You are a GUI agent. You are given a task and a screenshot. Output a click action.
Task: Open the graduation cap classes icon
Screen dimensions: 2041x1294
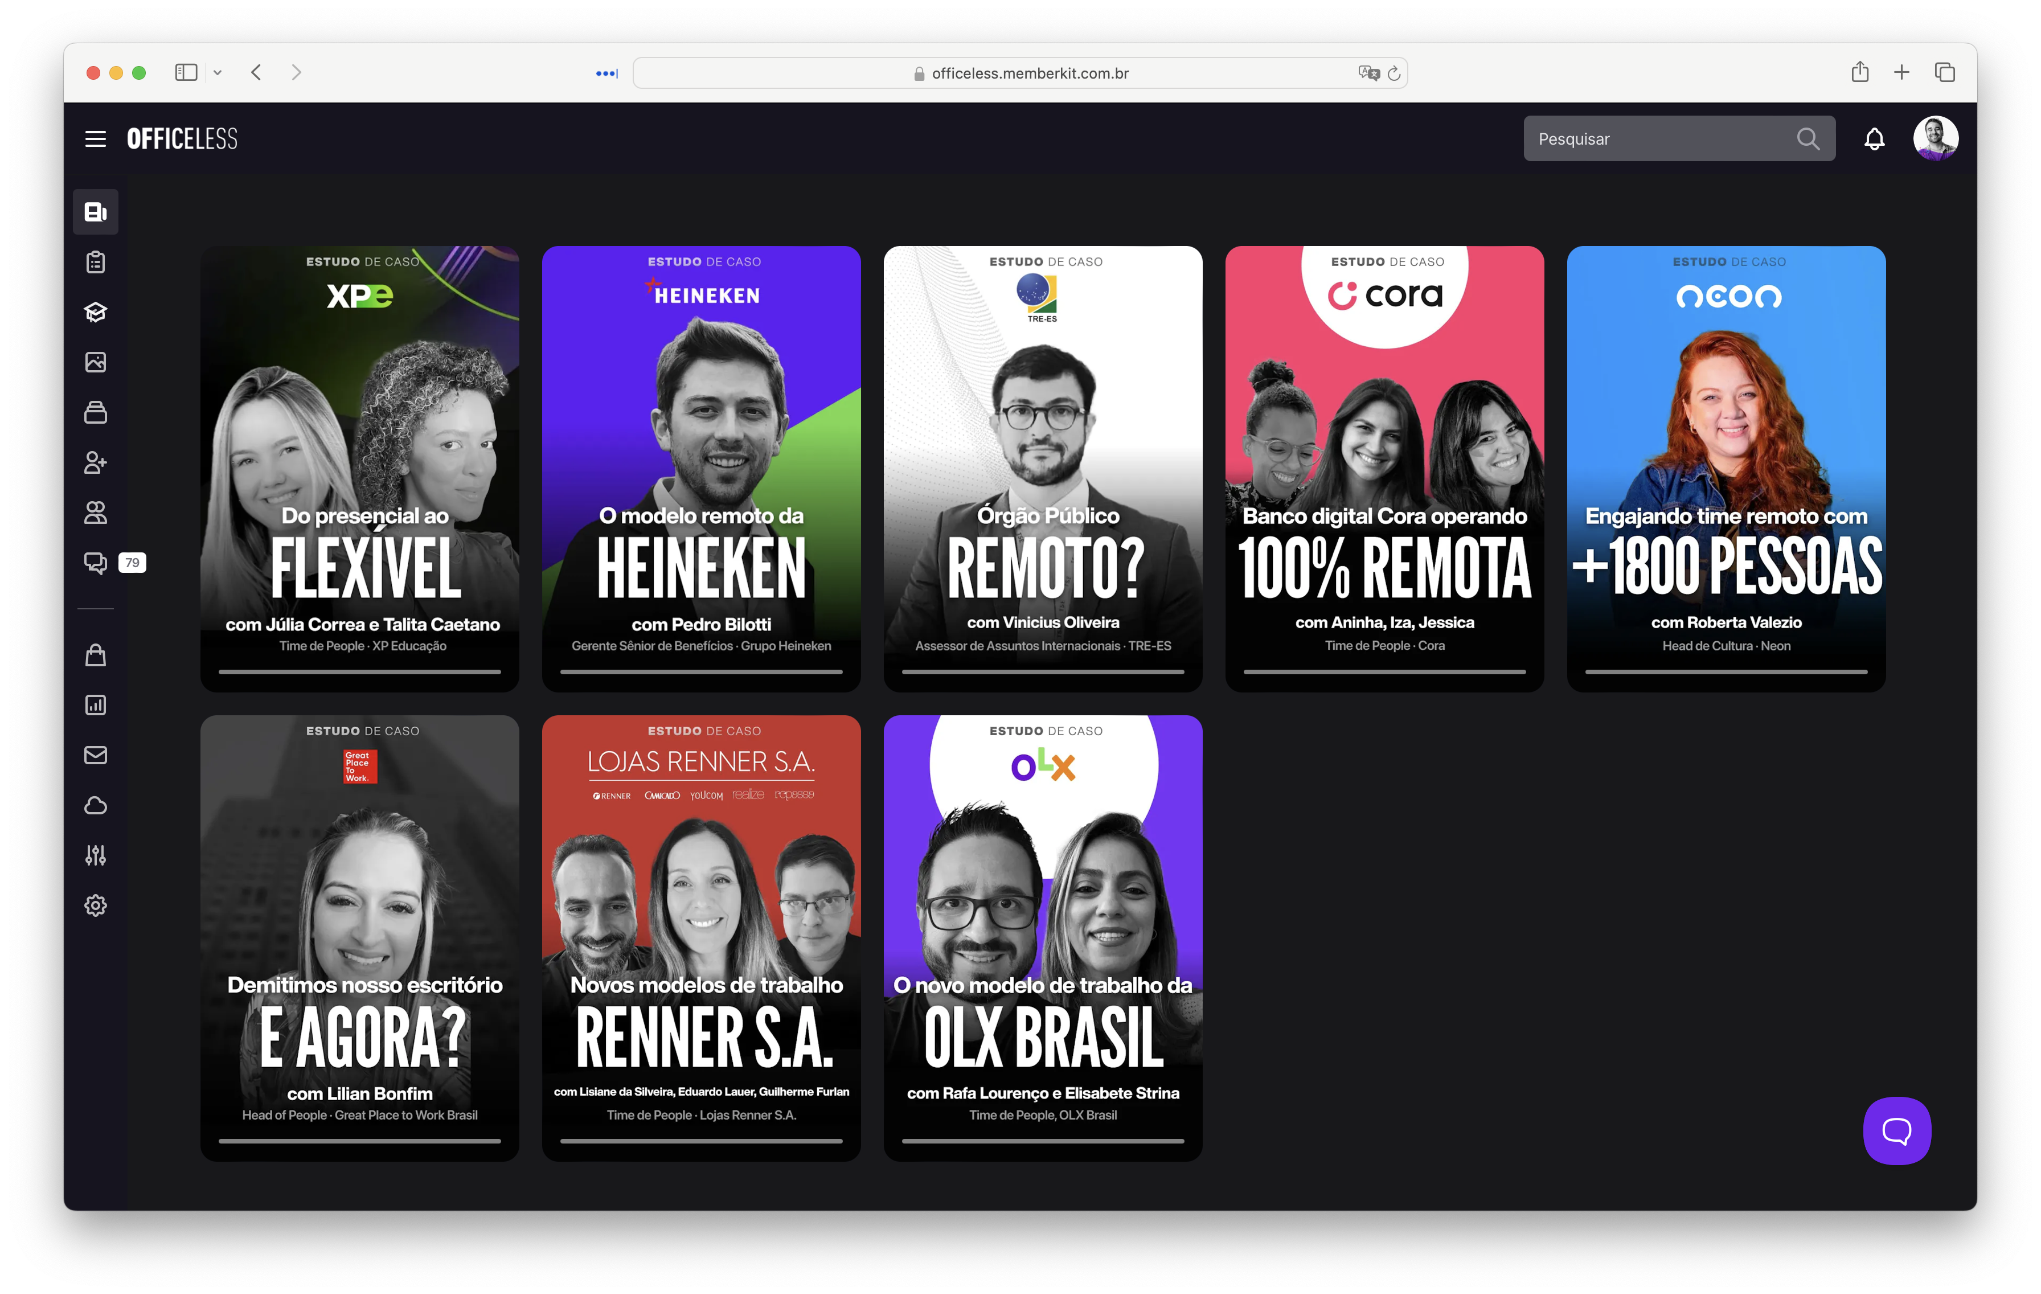pos(95,311)
